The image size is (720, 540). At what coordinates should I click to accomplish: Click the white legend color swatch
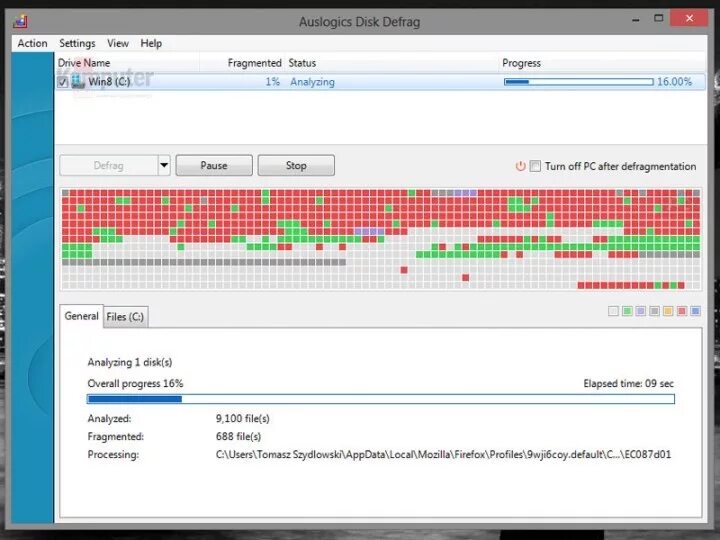point(613,311)
